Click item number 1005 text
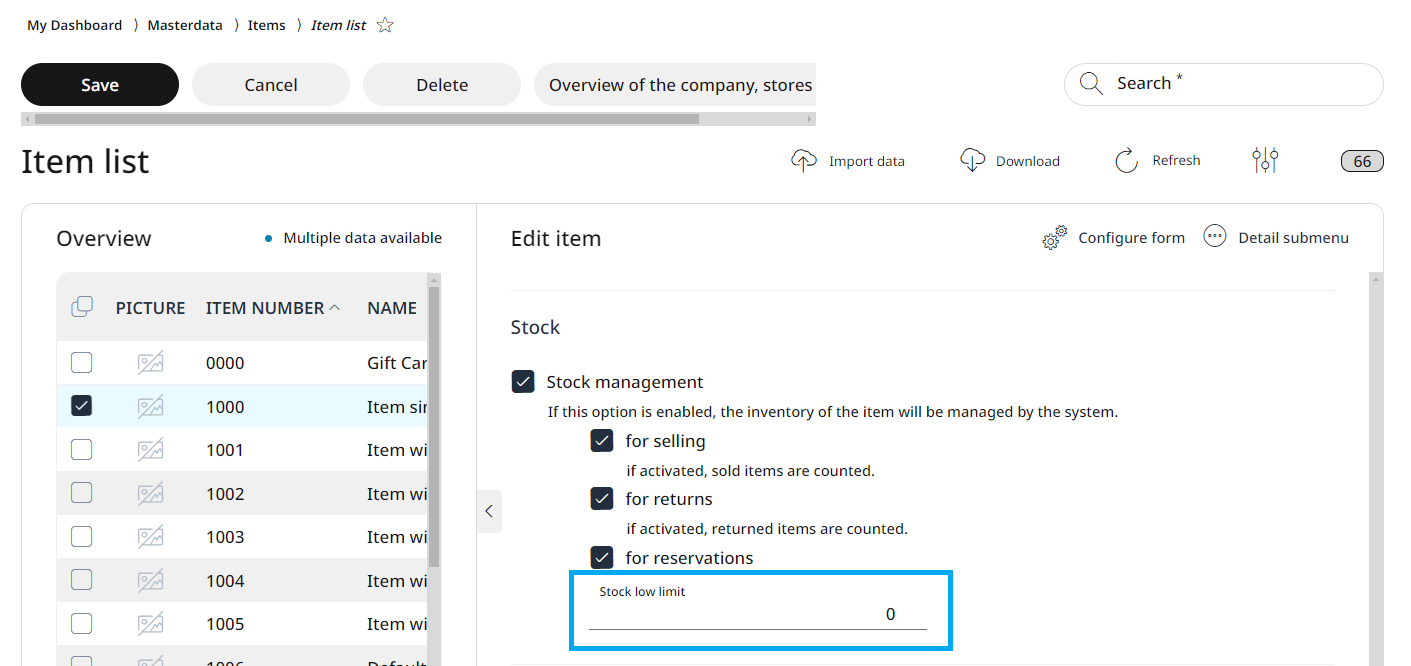Screen dimensions: 1411x666 (x=225, y=624)
